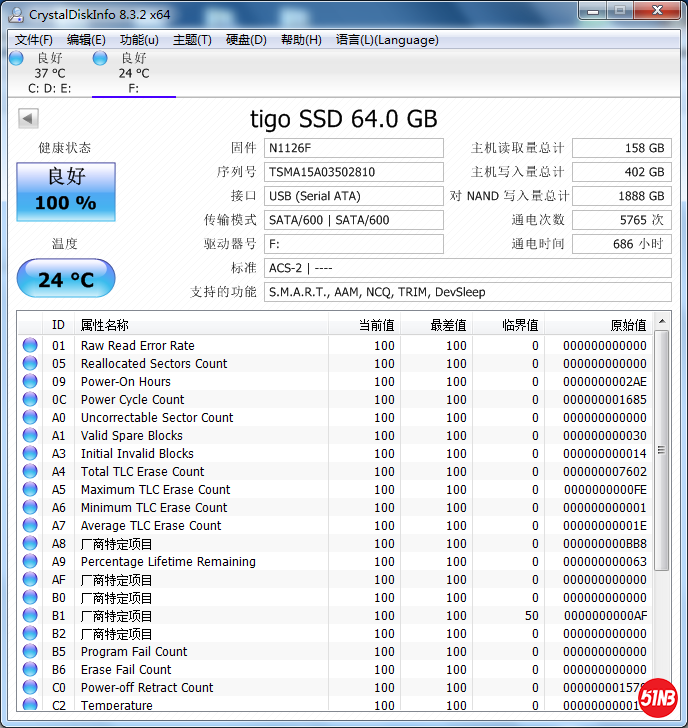Click the status orb for Program Fail Count
Viewport: 688px width, 728px height.
click(x=30, y=652)
